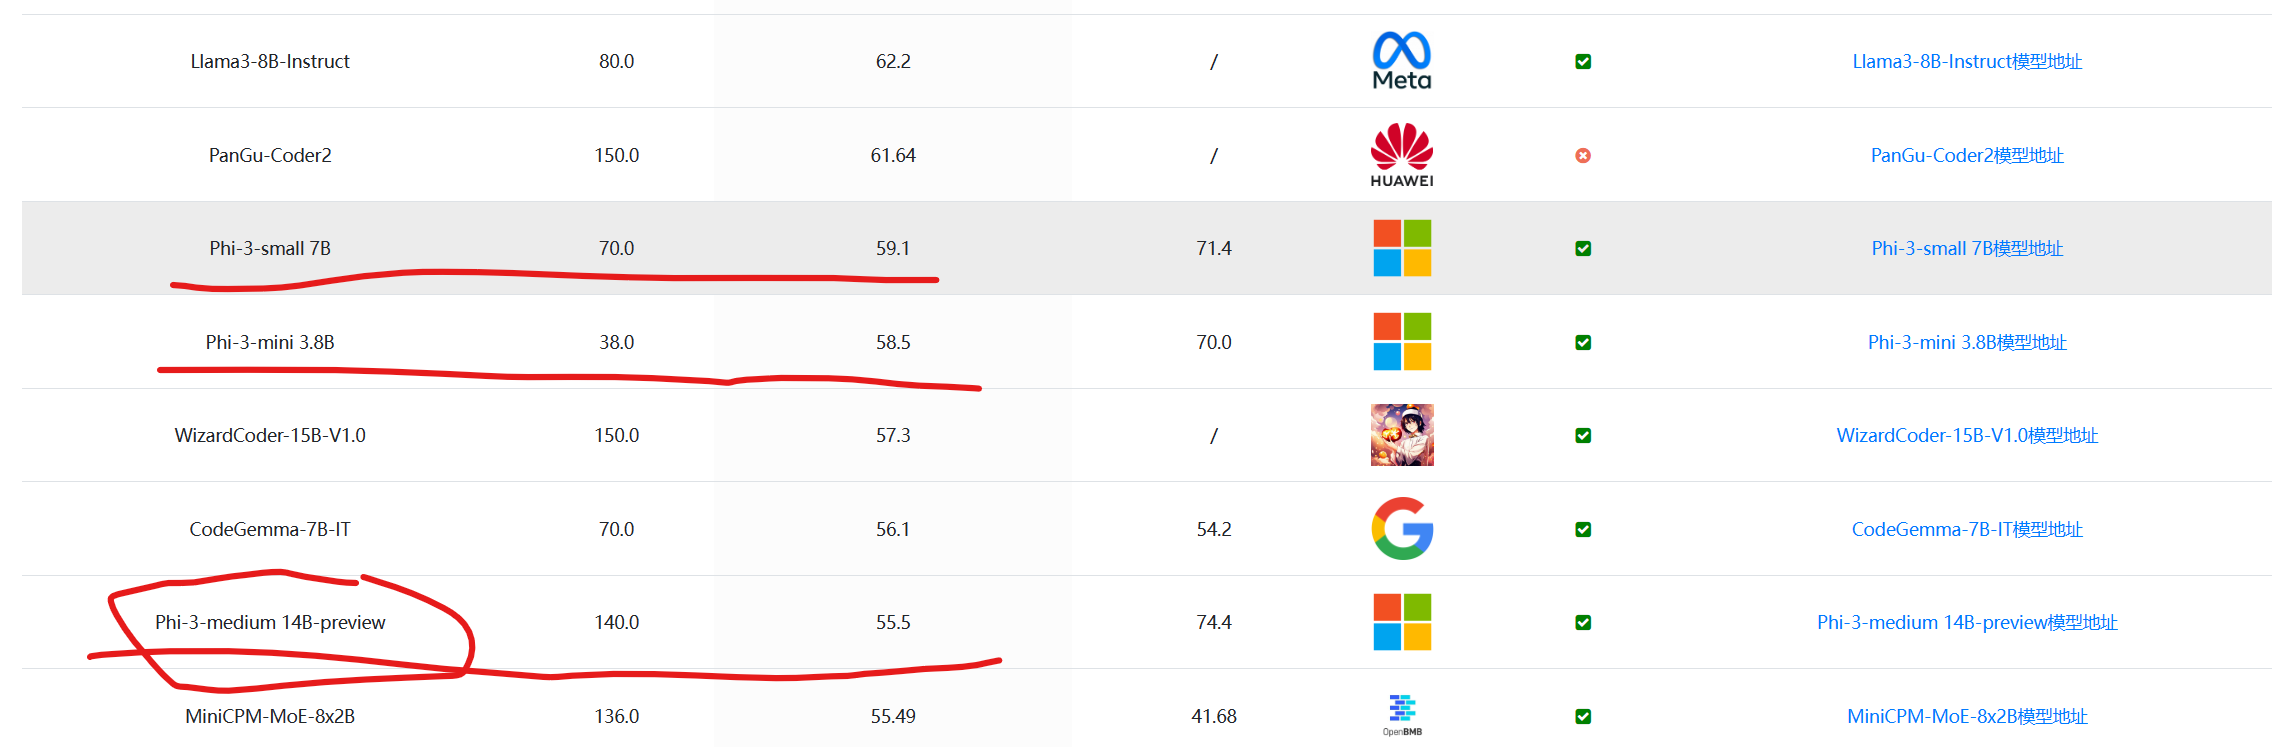This screenshot has height=747, width=2292.
Task: Click the Meta logo icon
Action: tap(1402, 61)
